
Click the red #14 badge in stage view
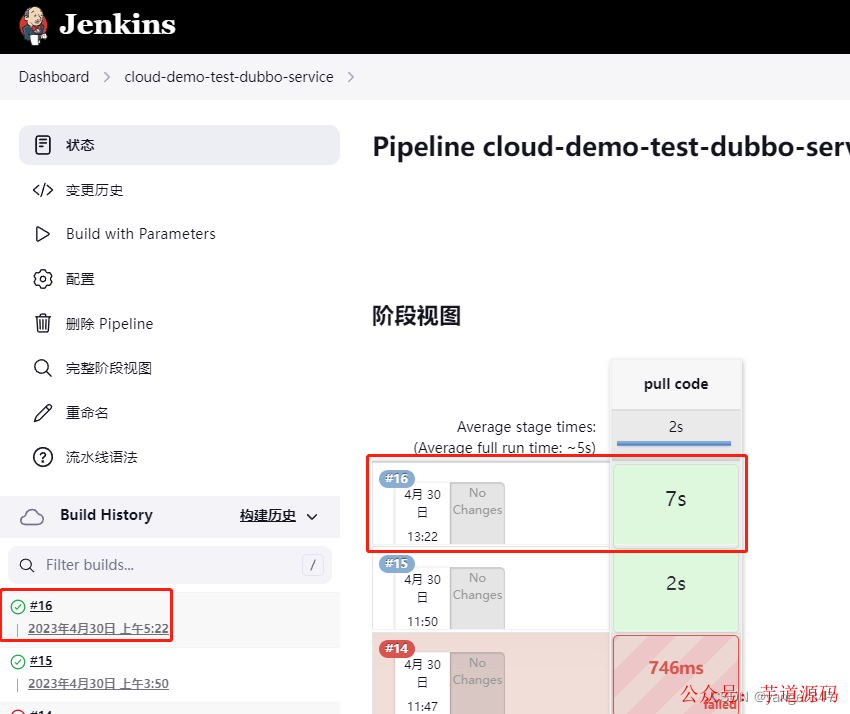point(397,648)
